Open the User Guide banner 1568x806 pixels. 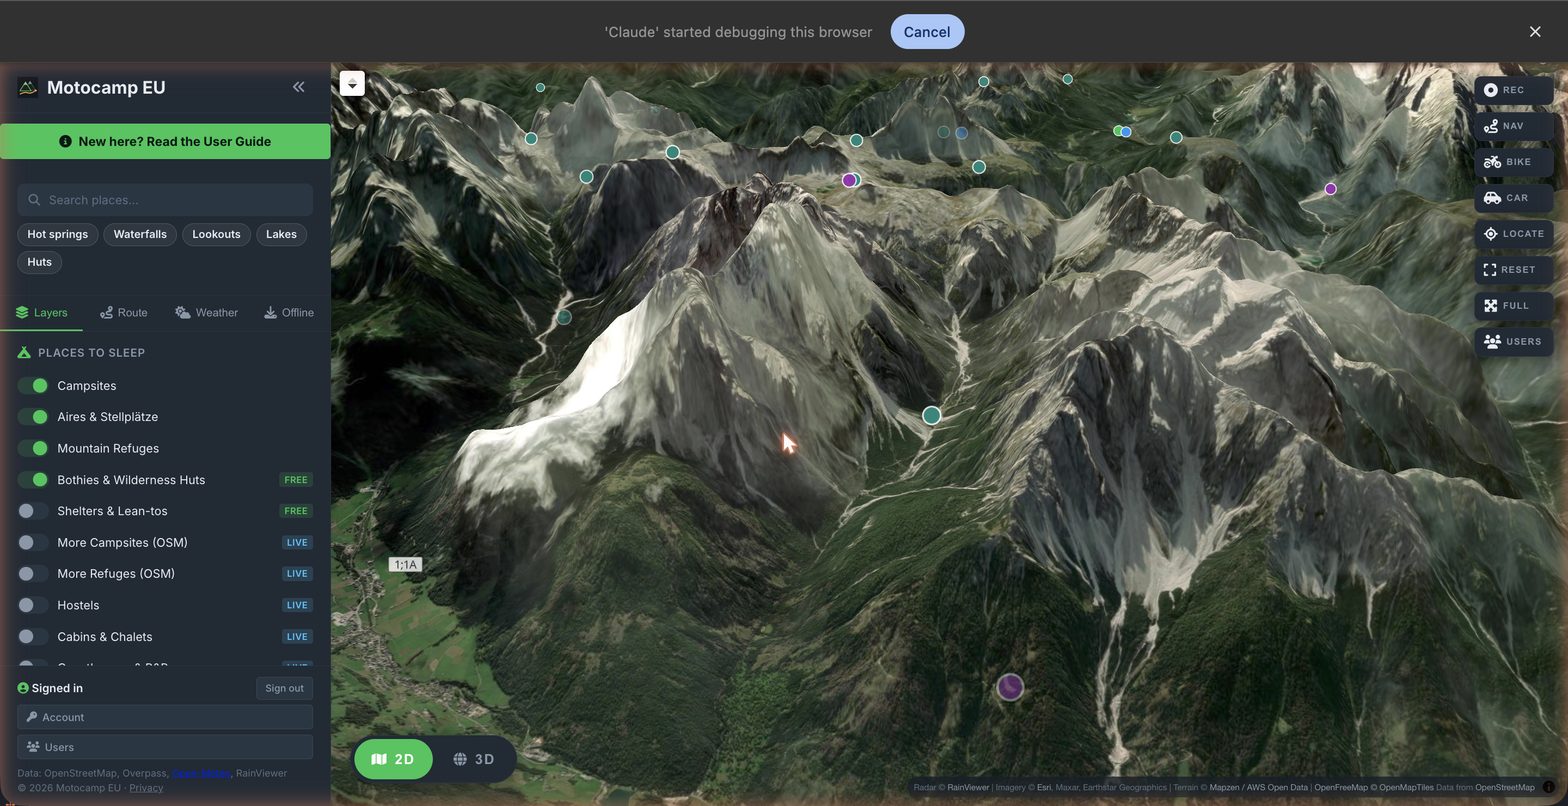(165, 141)
